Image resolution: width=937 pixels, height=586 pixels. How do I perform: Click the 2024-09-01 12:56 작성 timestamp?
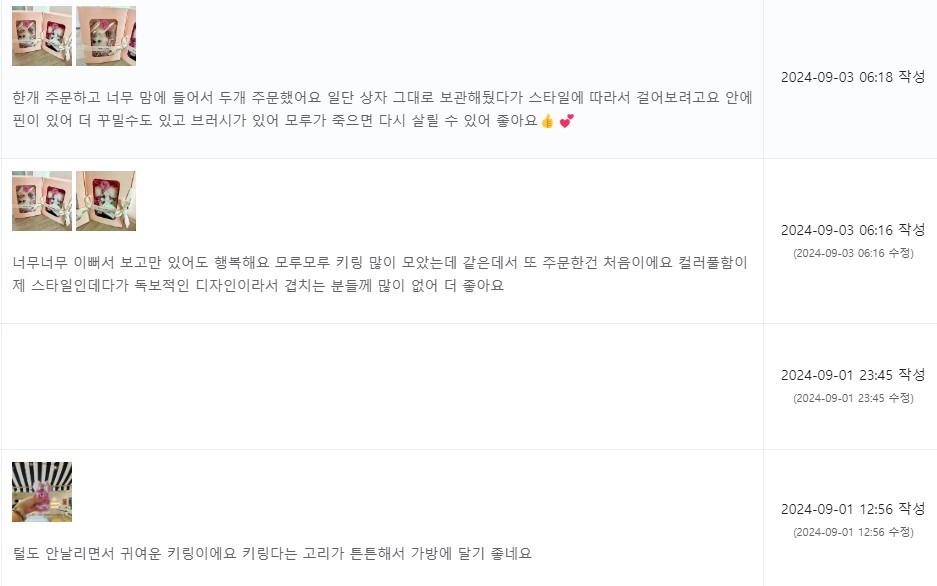point(853,509)
